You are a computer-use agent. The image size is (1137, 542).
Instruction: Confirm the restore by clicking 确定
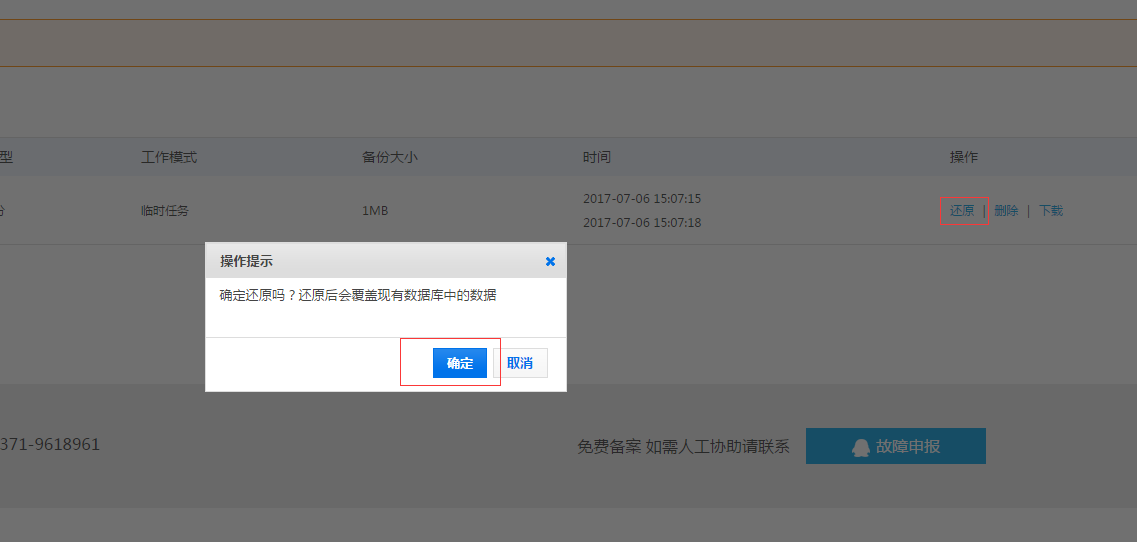click(x=460, y=363)
